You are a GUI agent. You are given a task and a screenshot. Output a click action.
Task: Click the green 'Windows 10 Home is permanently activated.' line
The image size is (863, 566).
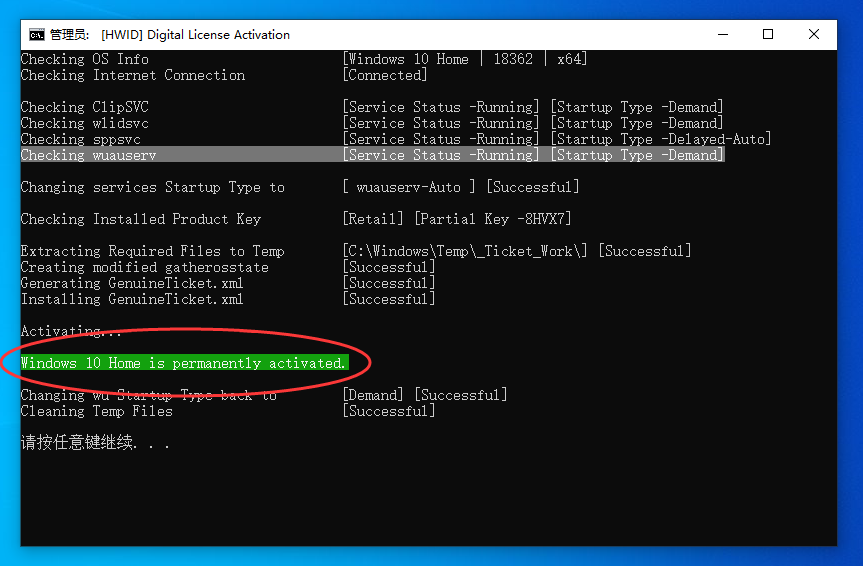[184, 363]
